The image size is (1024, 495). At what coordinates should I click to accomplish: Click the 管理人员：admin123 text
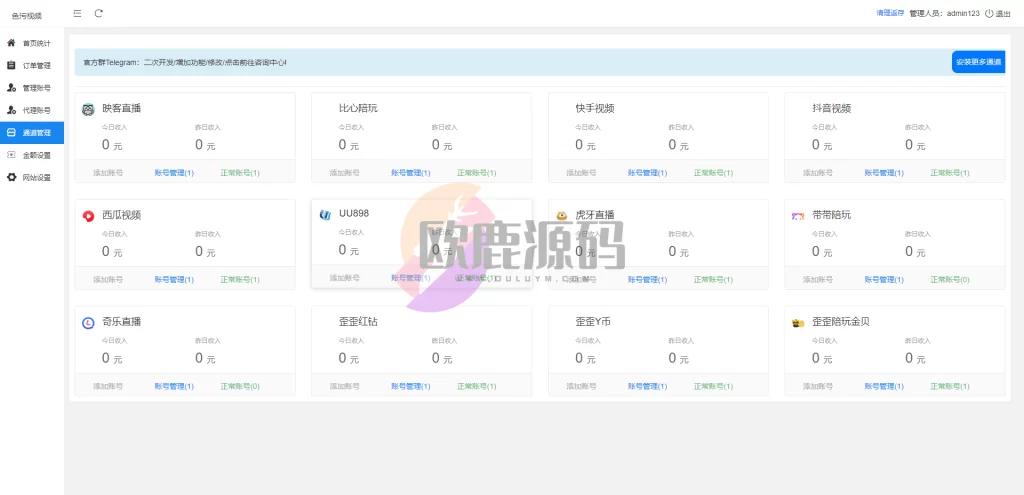click(x=944, y=13)
